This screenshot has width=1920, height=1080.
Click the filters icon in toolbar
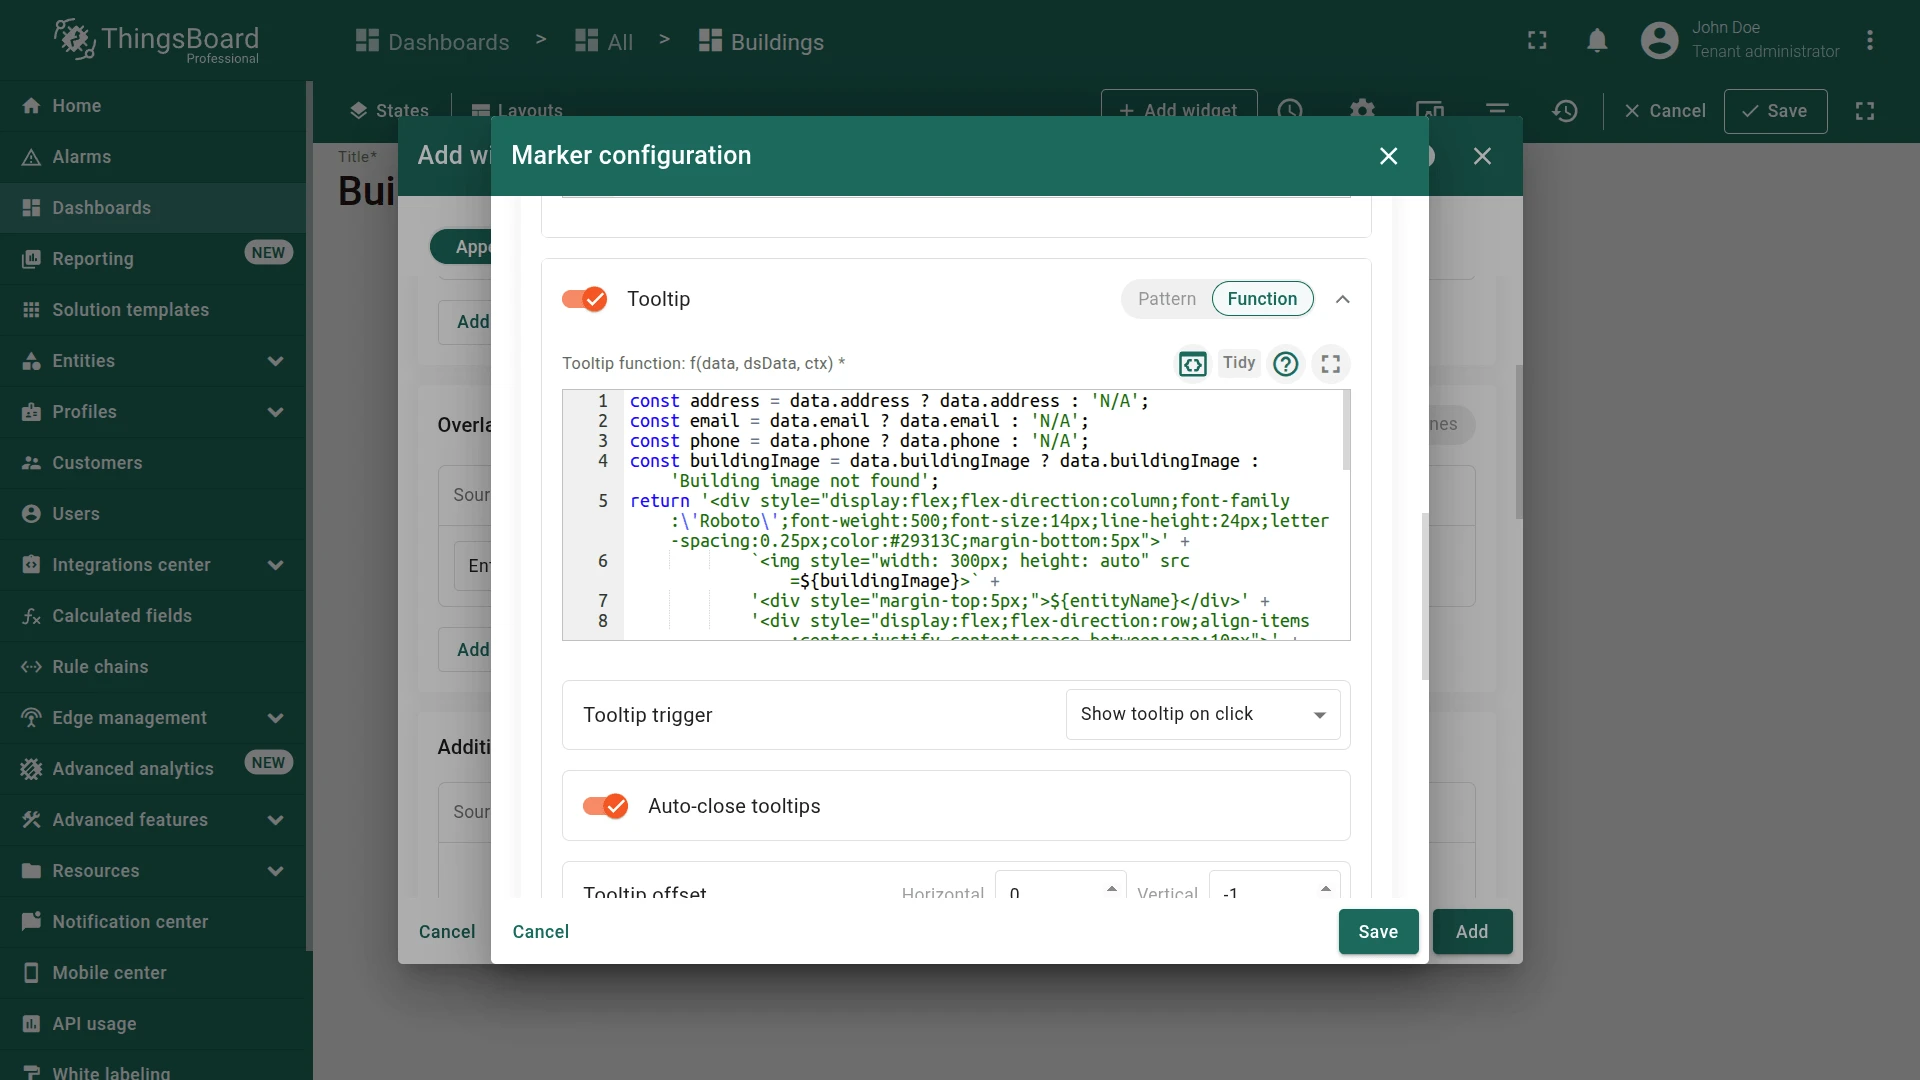click(x=1497, y=111)
